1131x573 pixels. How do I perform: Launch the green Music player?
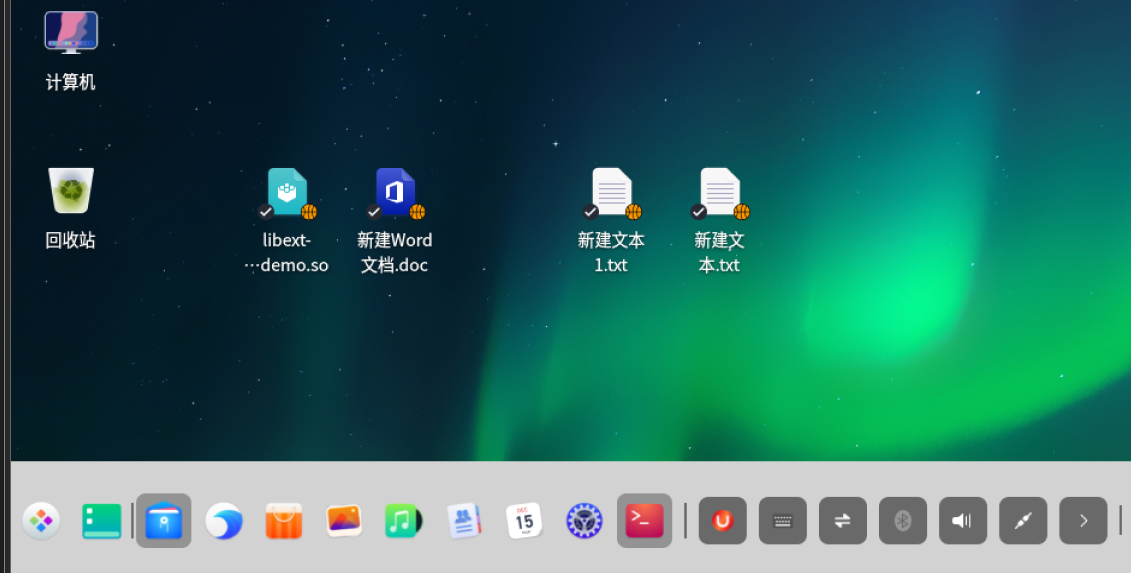point(404,521)
